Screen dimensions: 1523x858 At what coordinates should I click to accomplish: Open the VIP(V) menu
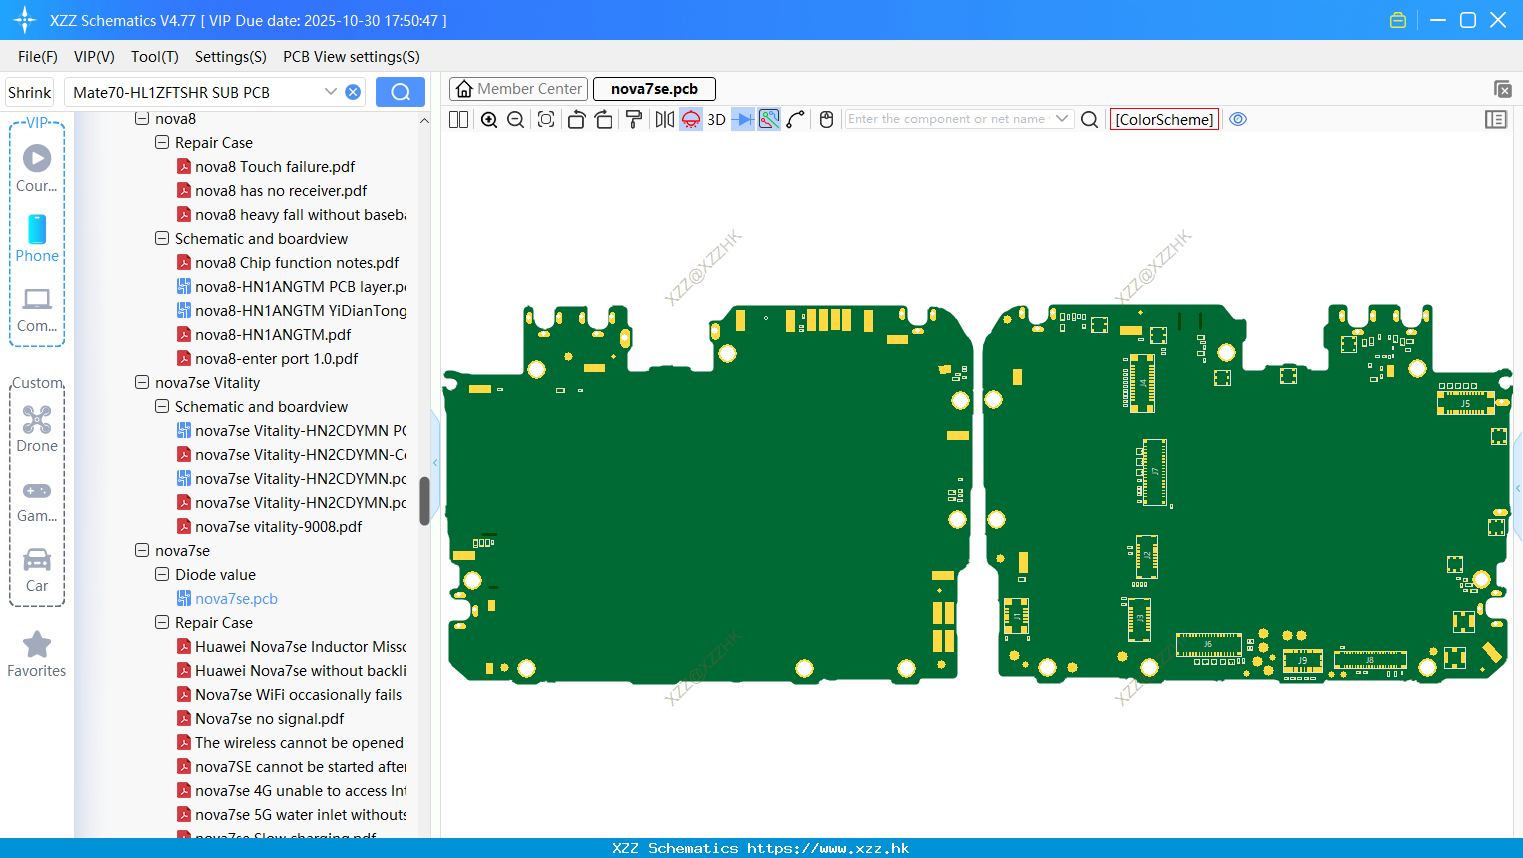pos(94,56)
